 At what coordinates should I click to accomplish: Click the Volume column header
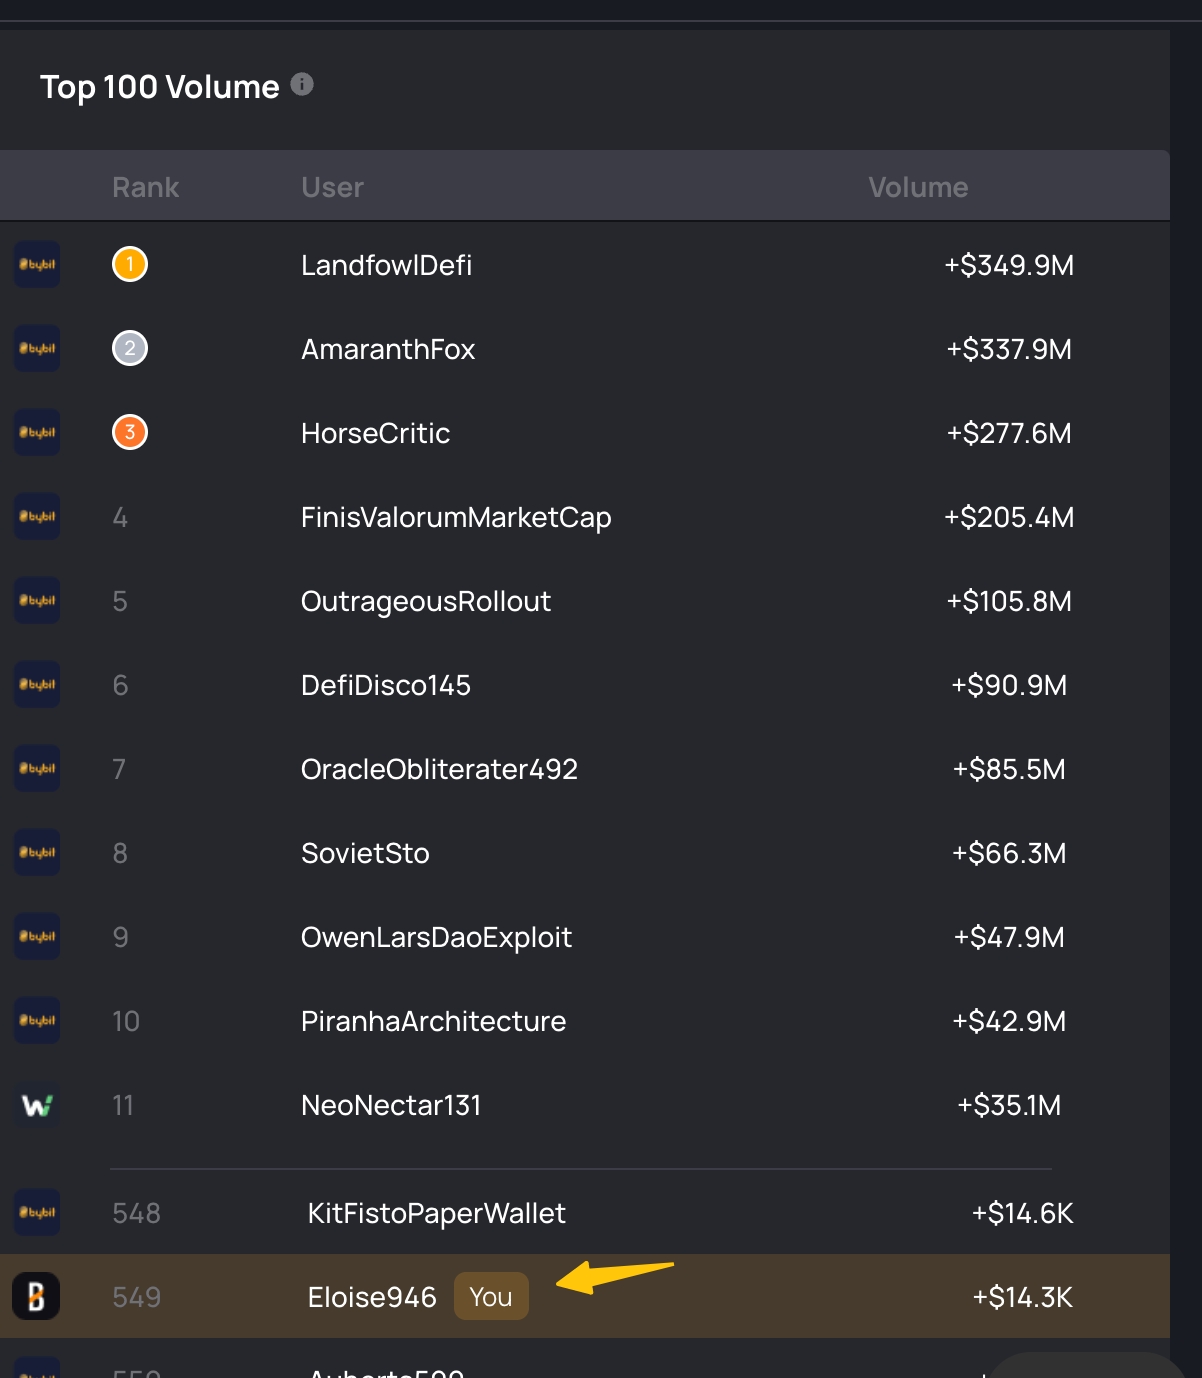tap(918, 187)
